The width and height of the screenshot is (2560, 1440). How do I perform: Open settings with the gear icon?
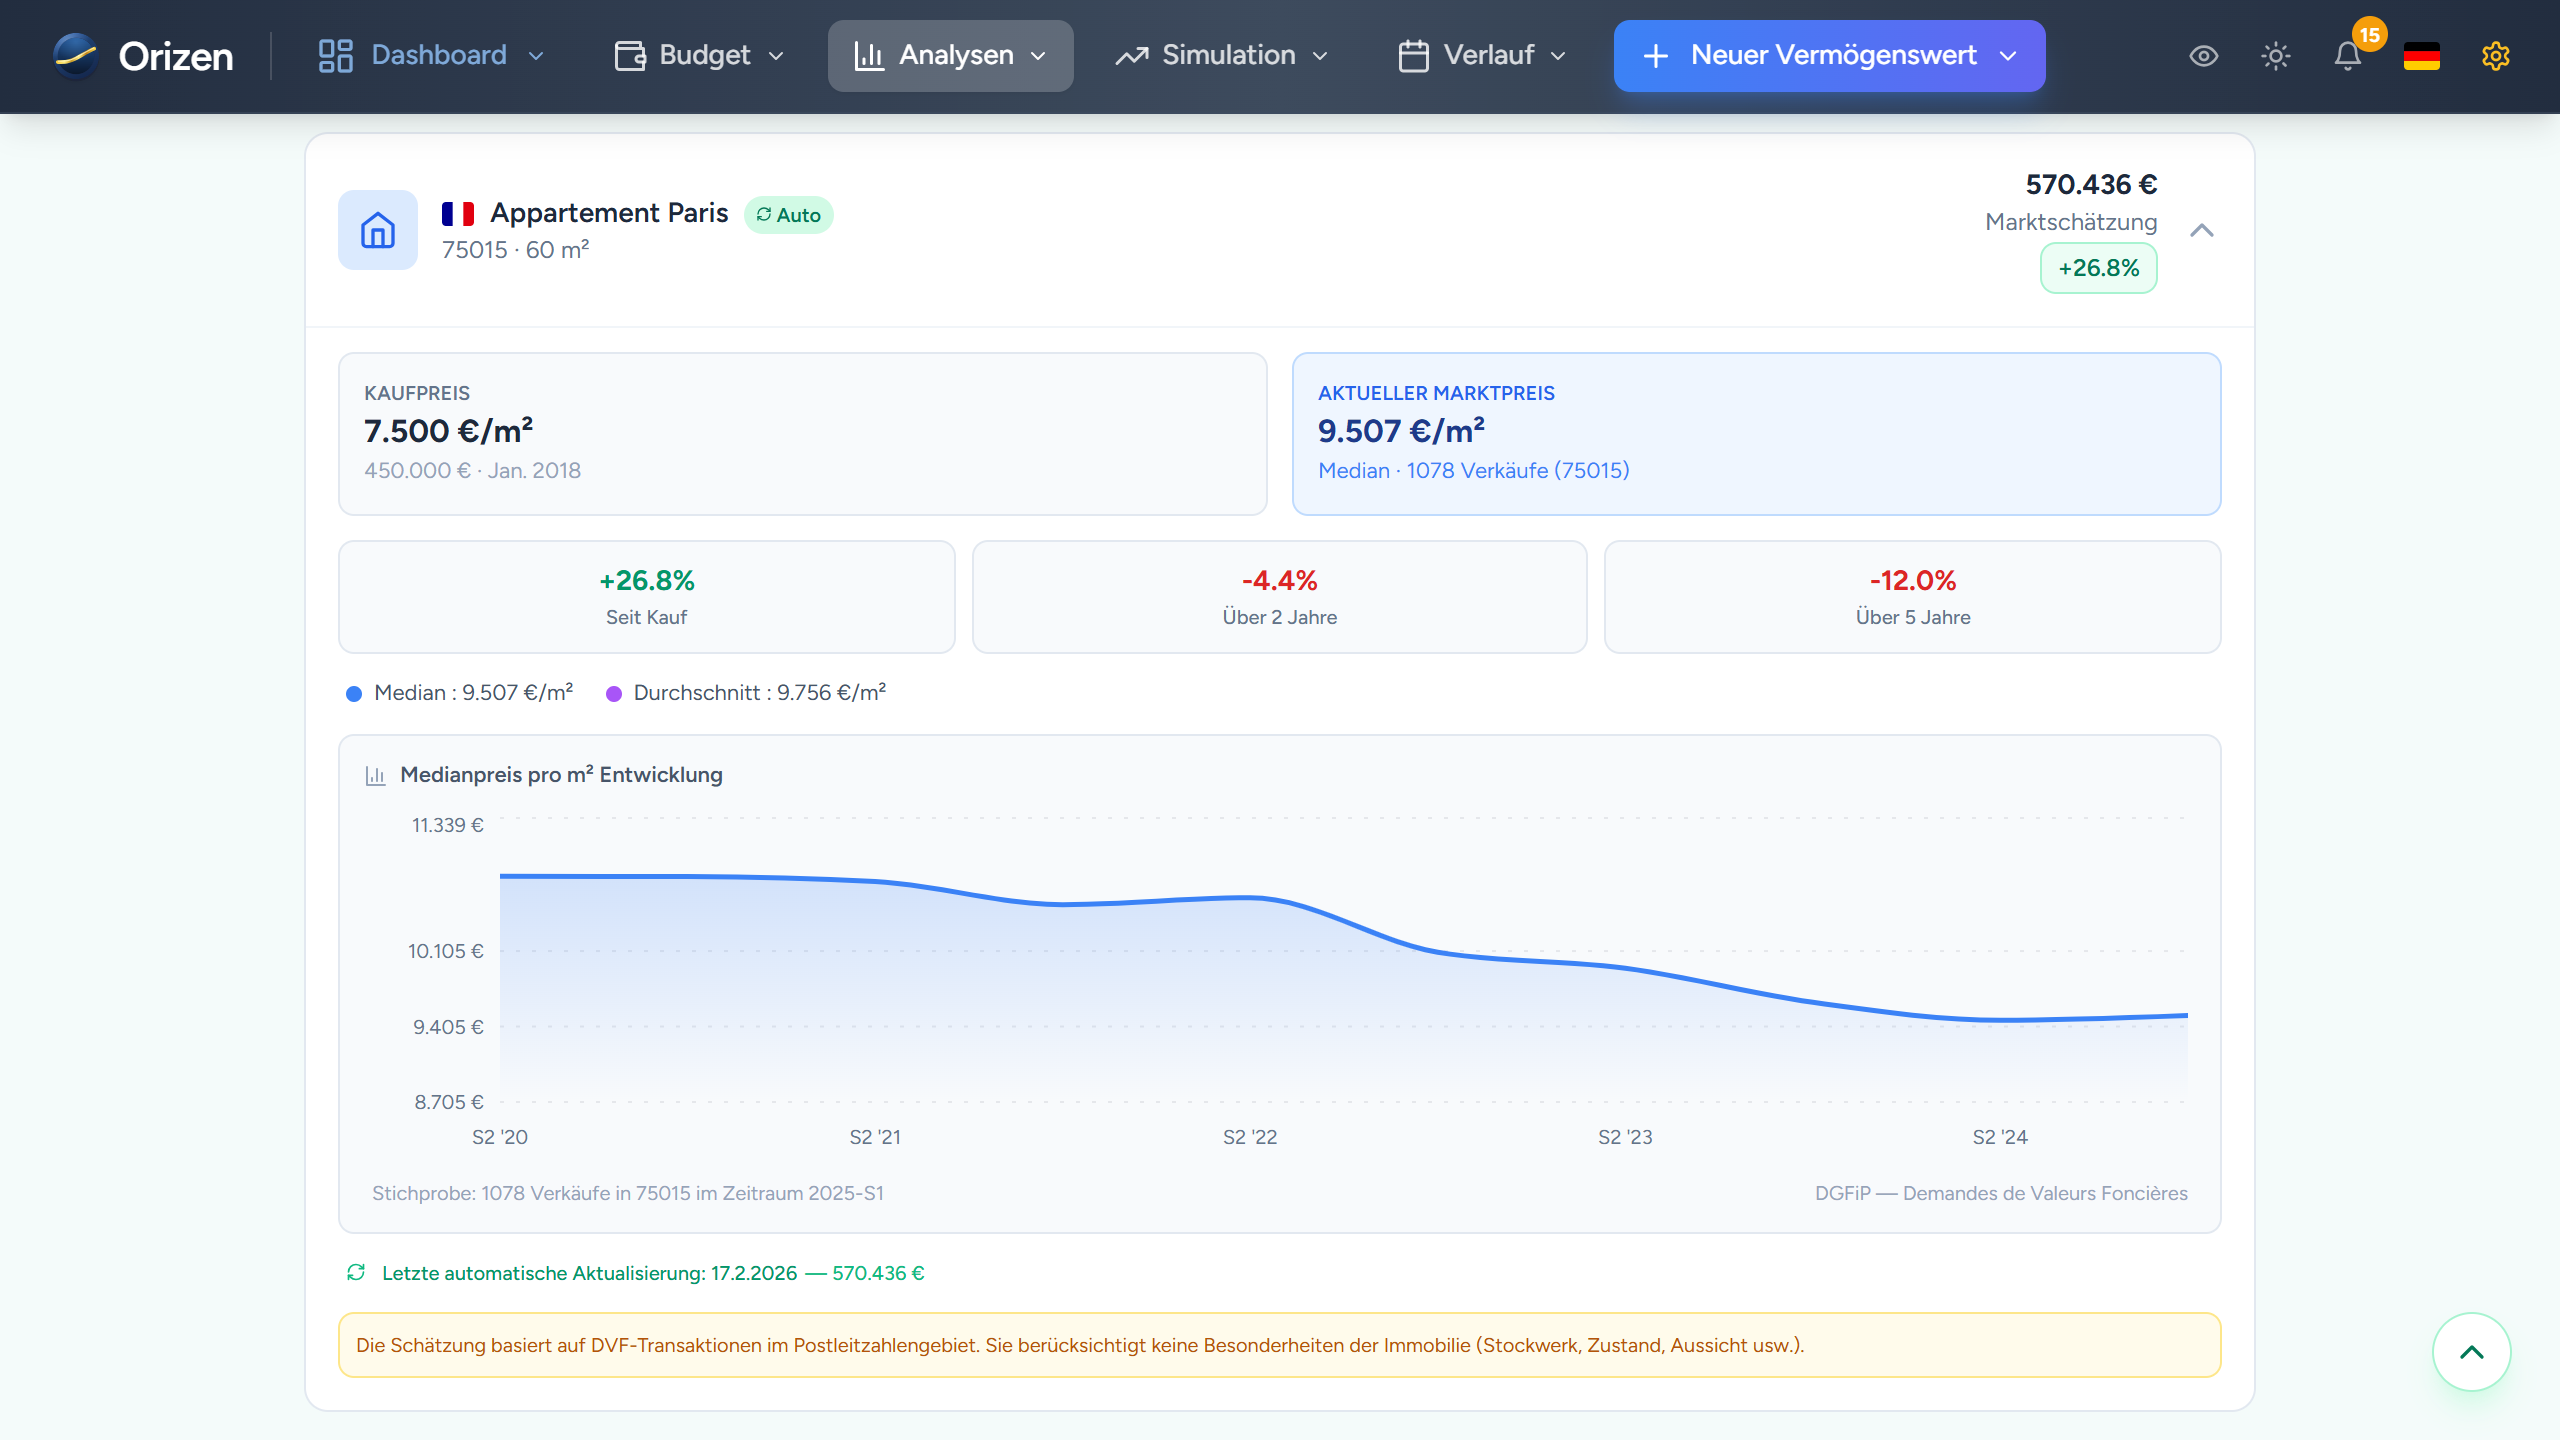[2496, 57]
